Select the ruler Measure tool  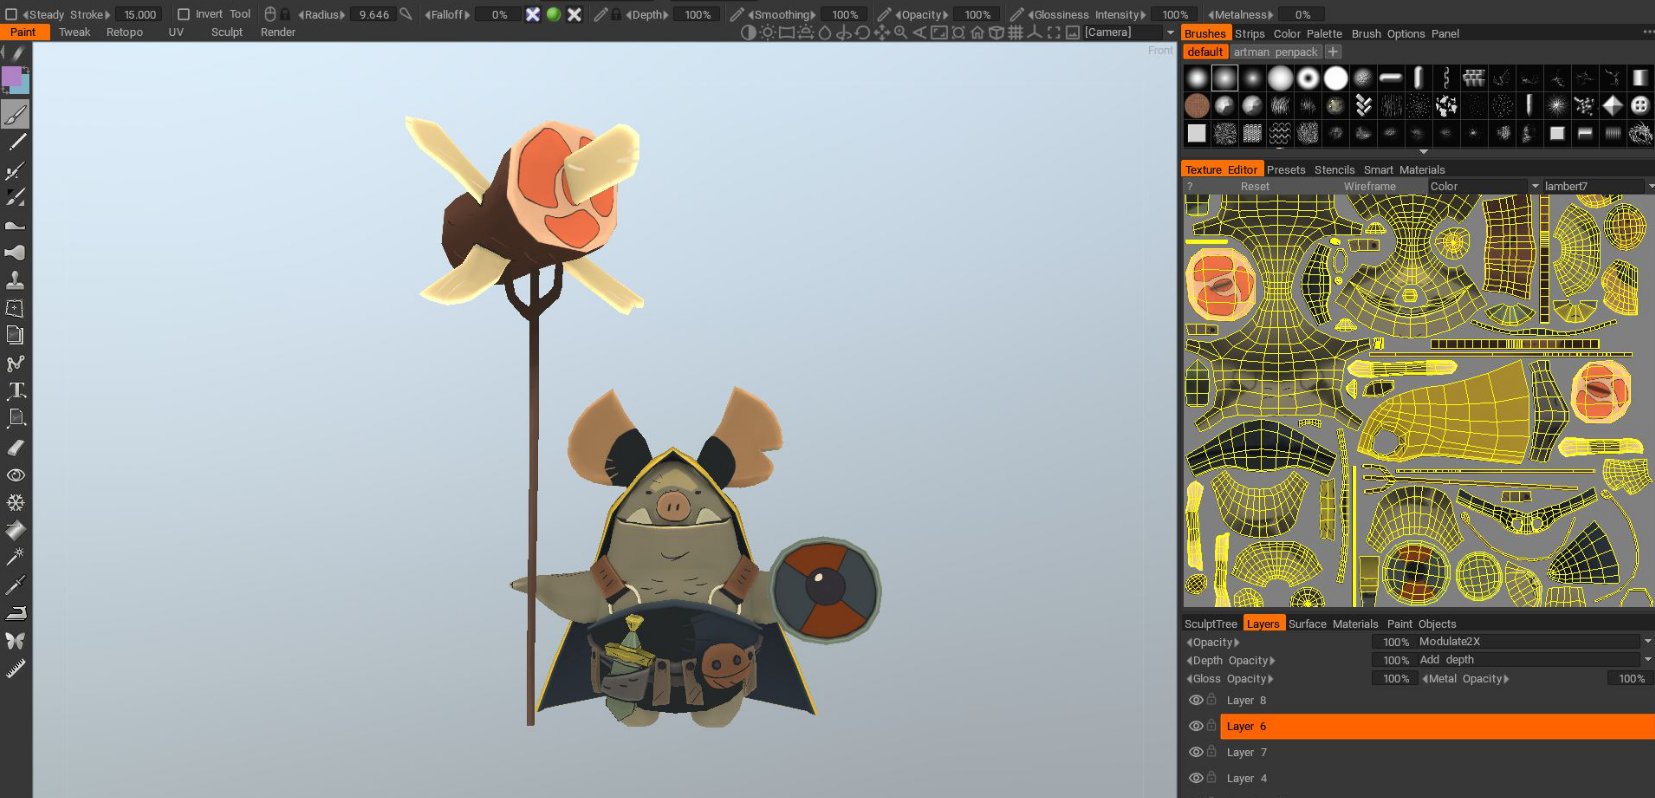(16, 669)
